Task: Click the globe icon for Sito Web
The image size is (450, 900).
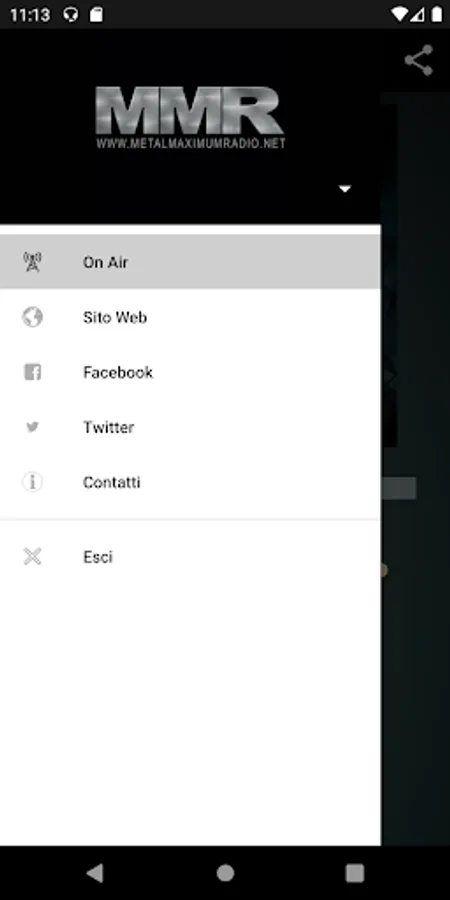Action: pyautogui.click(x=32, y=317)
